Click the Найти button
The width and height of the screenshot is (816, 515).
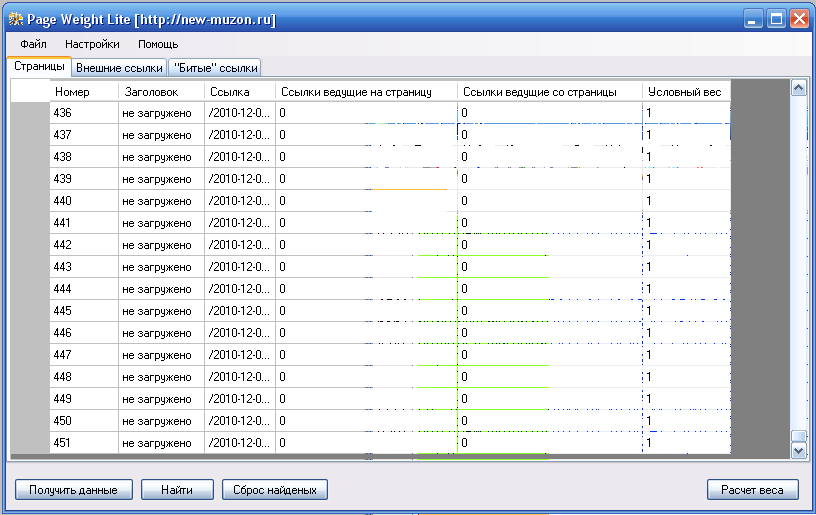(x=177, y=490)
